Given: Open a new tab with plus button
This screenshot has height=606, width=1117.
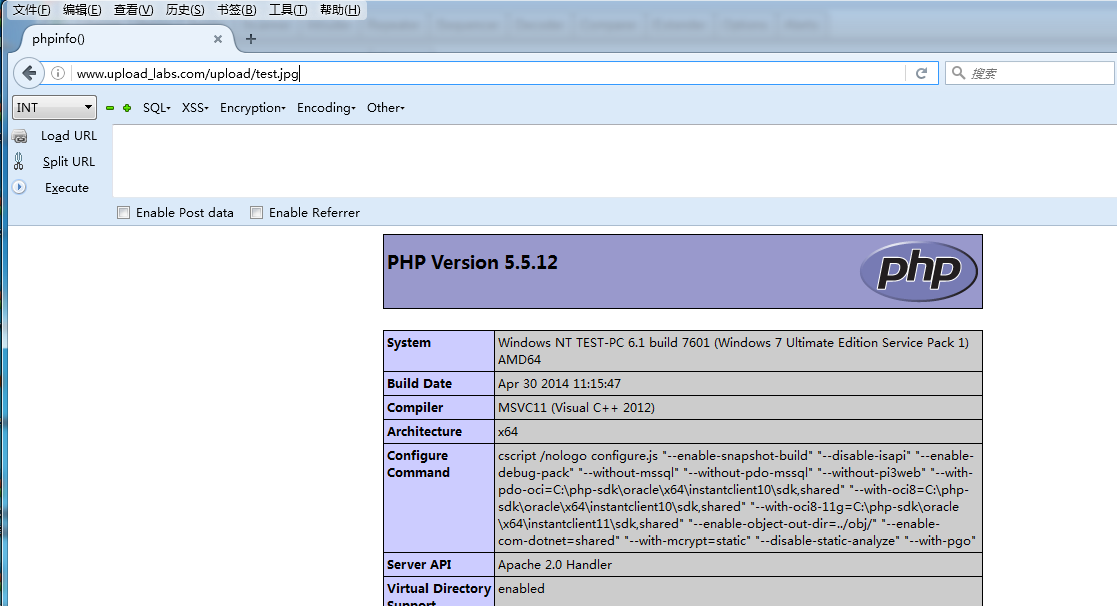Looking at the screenshot, I should click(x=251, y=39).
